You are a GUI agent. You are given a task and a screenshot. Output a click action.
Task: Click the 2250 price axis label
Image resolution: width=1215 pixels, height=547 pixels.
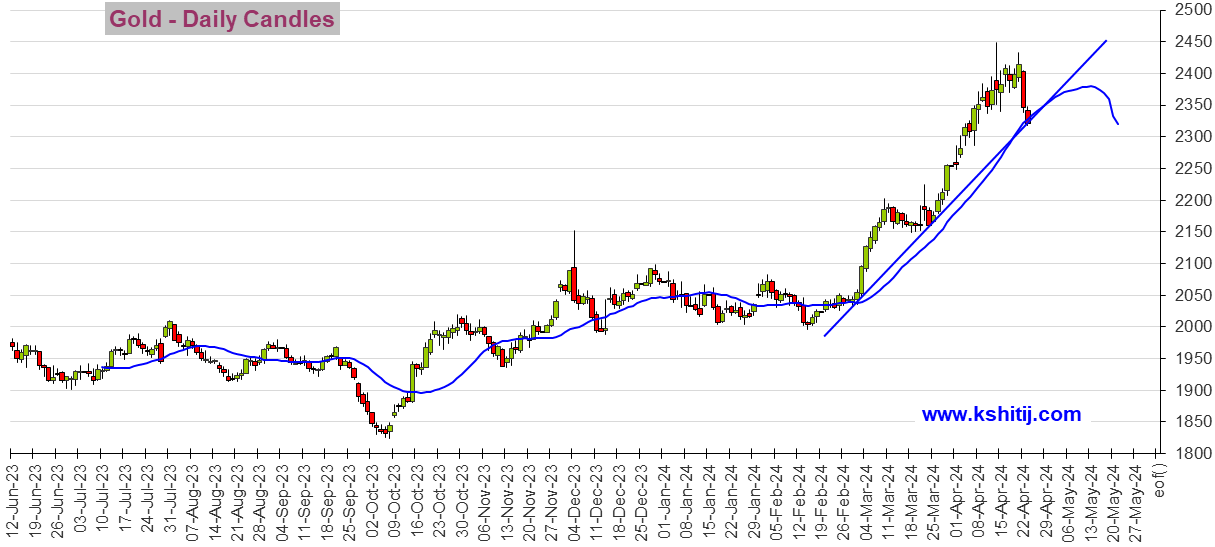pyautogui.click(x=1192, y=169)
